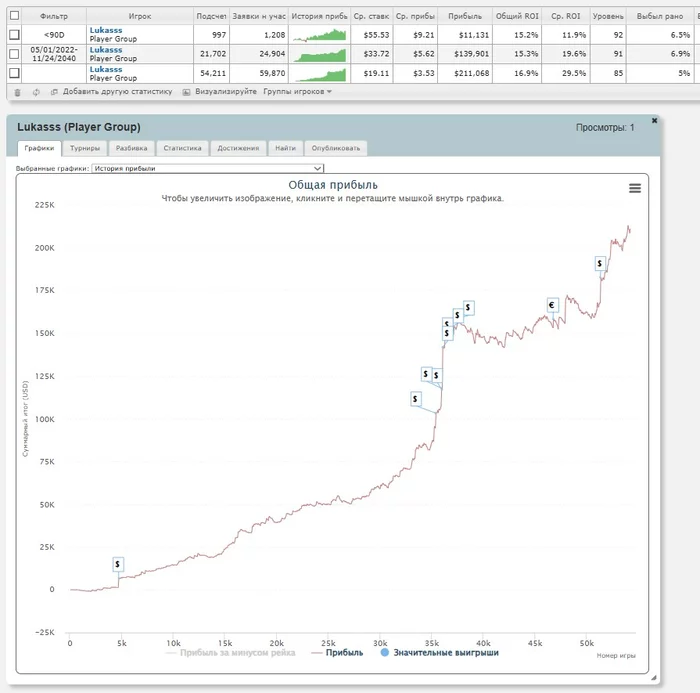The image size is (700, 693).
Task: Sort by 'Уровень' column header
Action: pyautogui.click(x=608, y=16)
